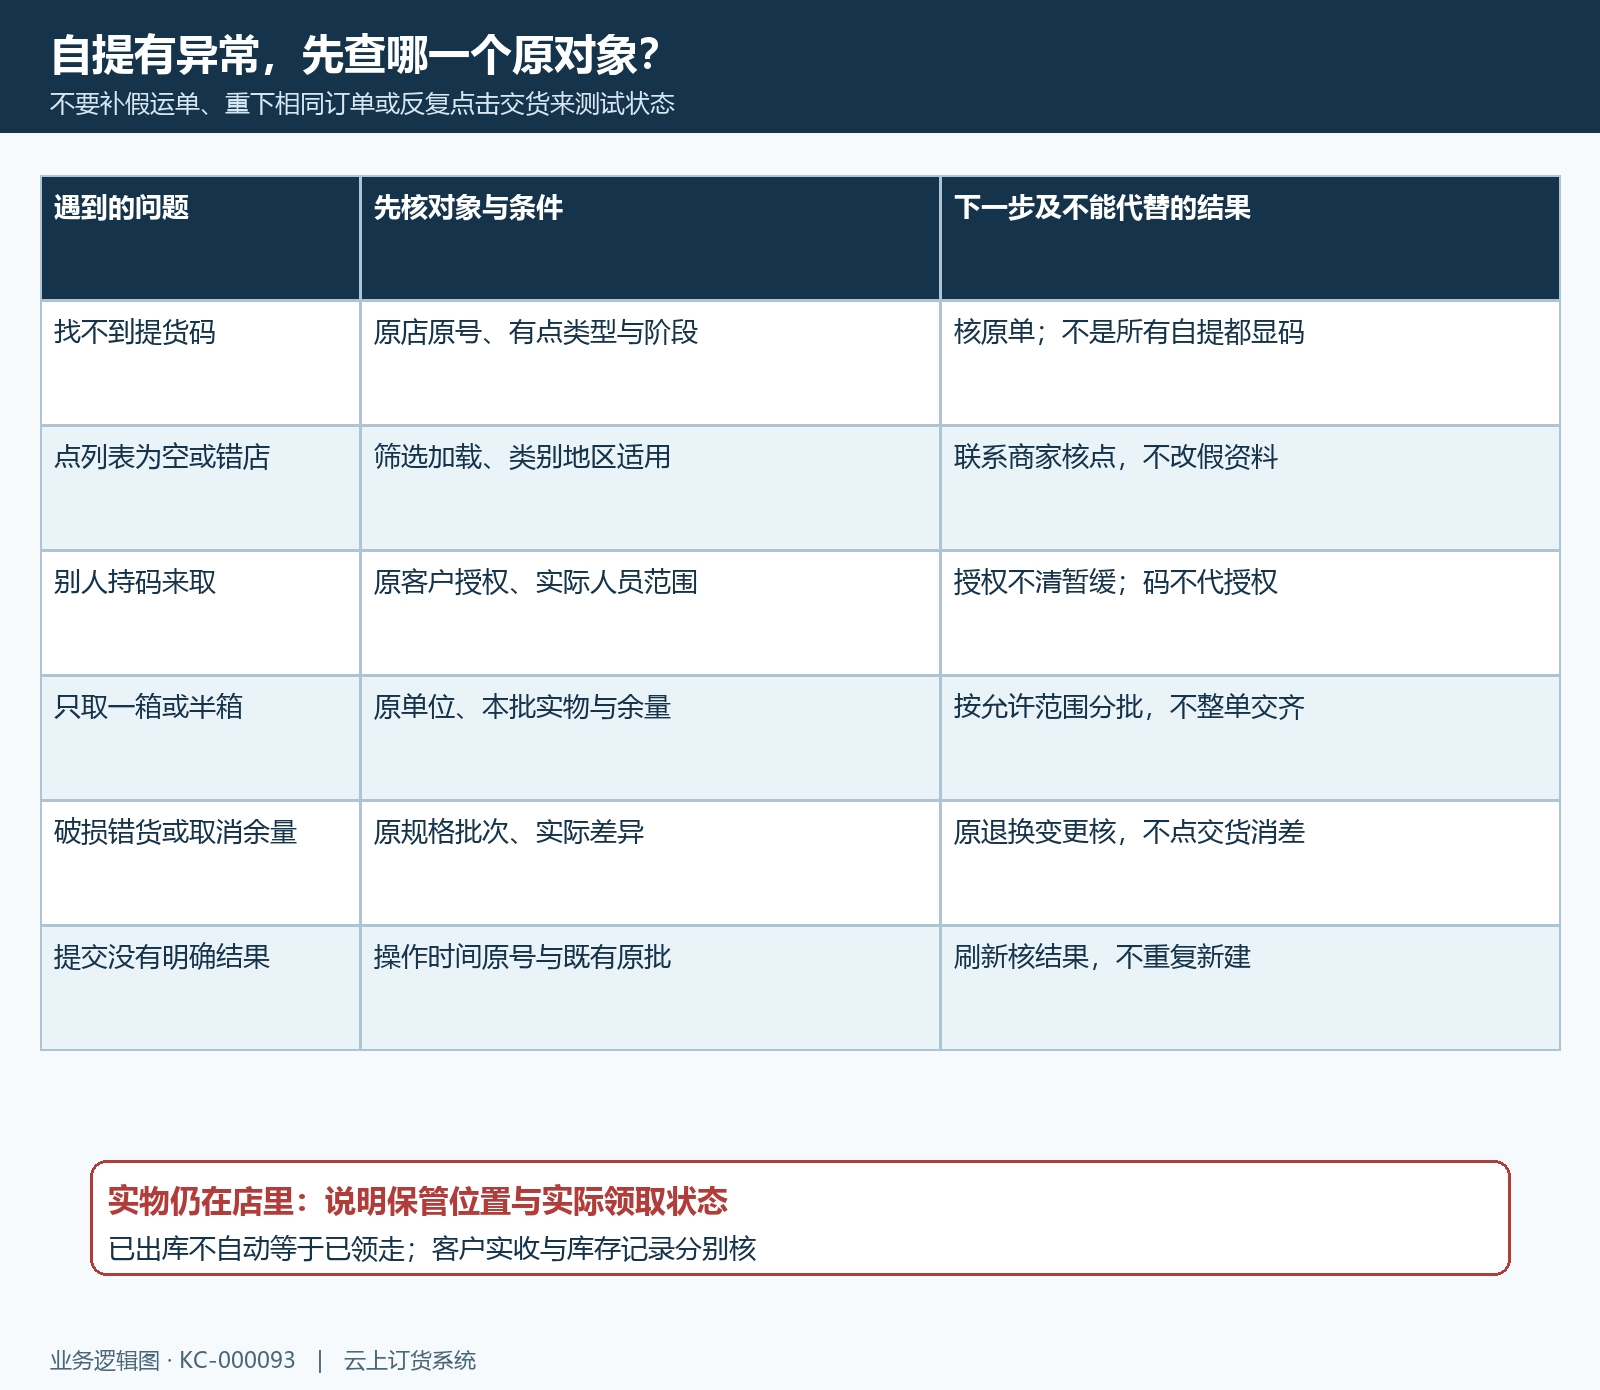This screenshot has width=1600, height=1390.
Task: Click the red heading '实物仍在店里：说明保管位置与实际领取状态'
Action: pyautogui.click(x=418, y=1201)
